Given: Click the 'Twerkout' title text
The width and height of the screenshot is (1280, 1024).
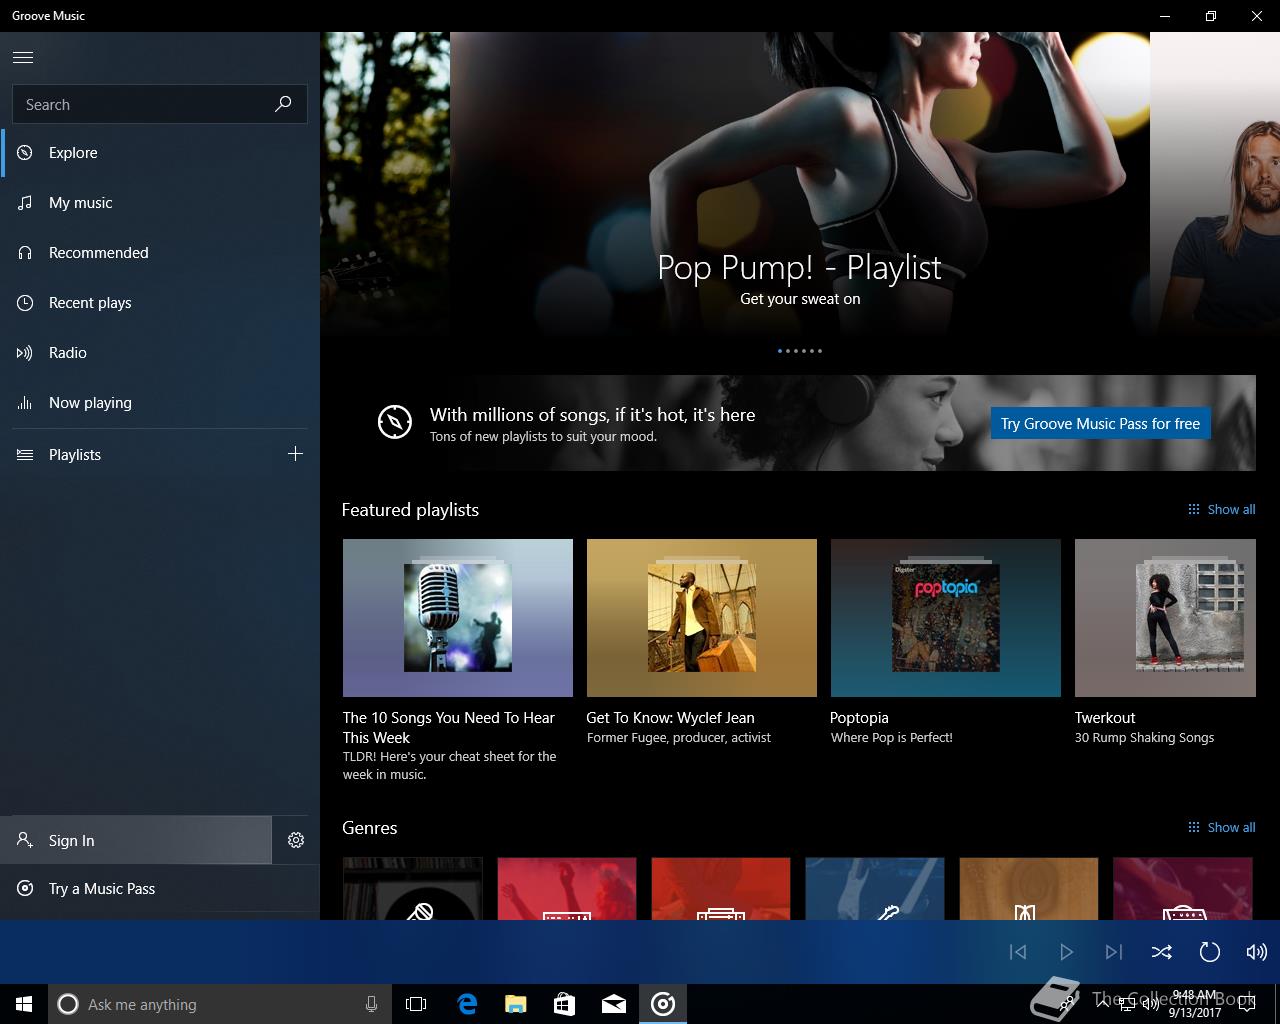Looking at the screenshot, I should click(x=1105, y=718).
